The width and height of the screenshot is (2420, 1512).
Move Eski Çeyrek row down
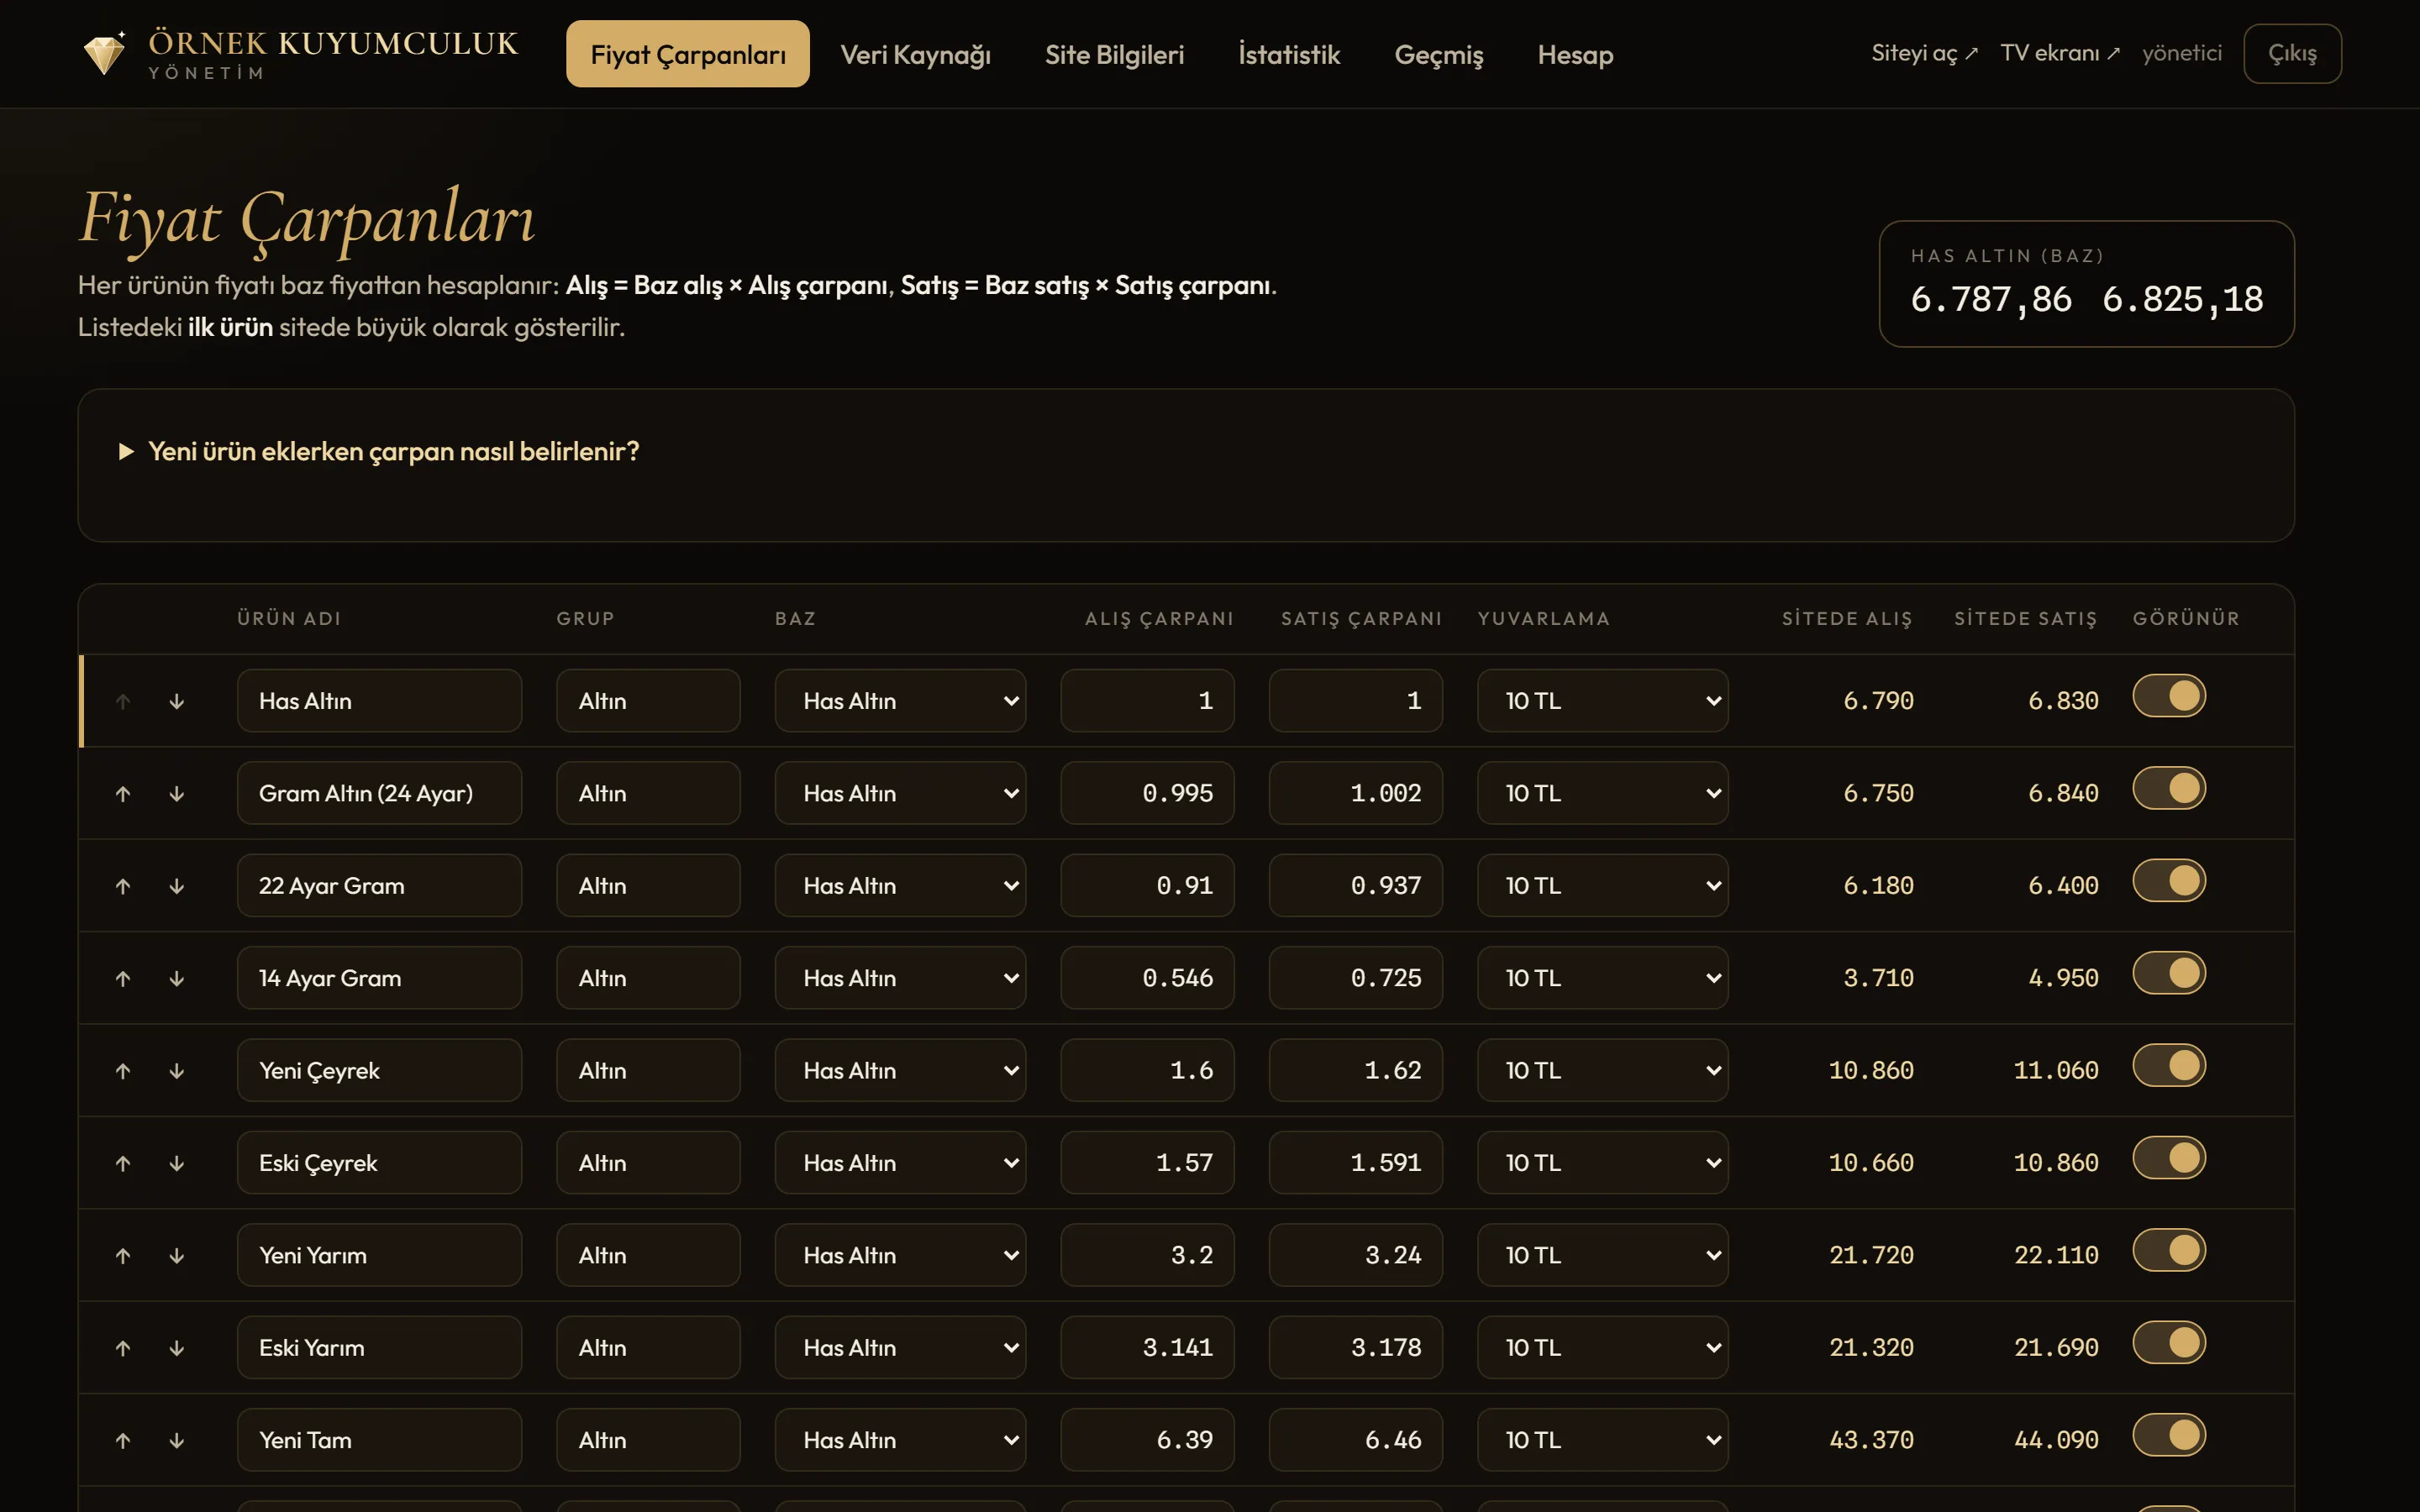coord(177,1163)
